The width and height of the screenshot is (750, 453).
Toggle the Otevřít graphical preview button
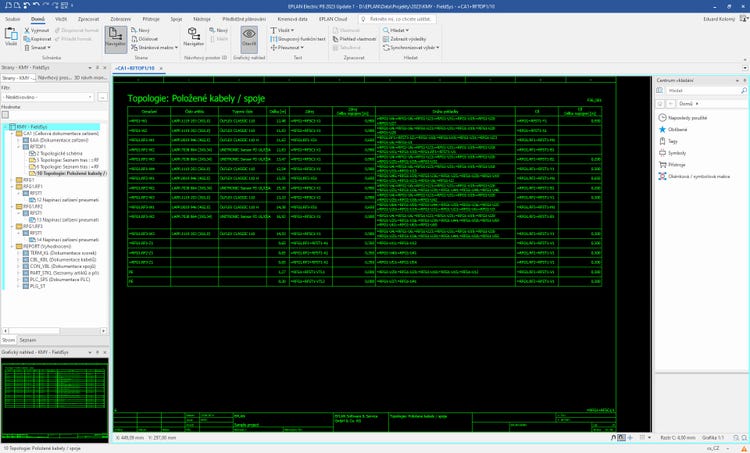click(x=249, y=37)
